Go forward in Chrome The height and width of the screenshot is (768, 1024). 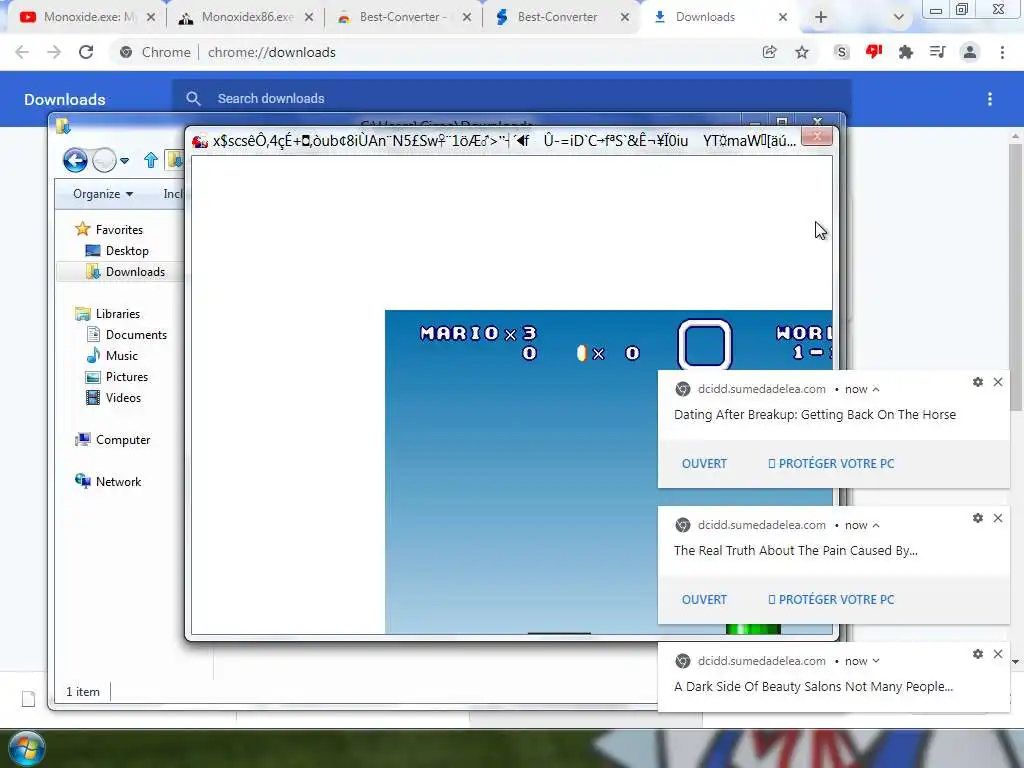pos(54,52)
